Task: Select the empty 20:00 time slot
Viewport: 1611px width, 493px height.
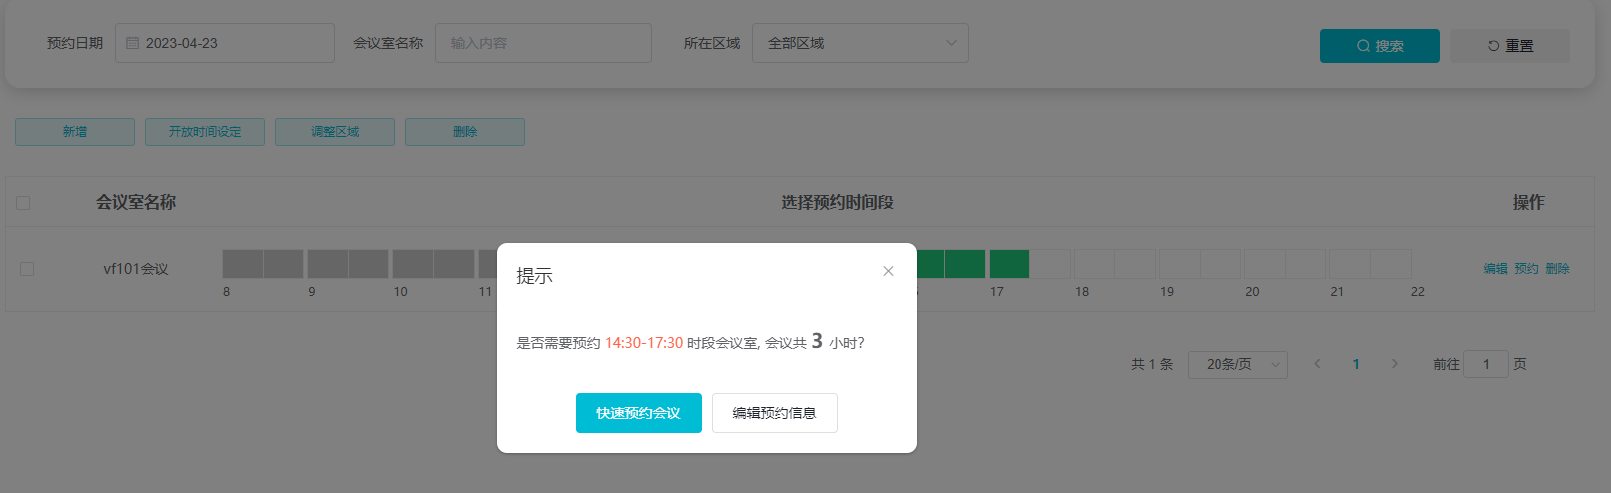Action: click(x=1264, y=264)
